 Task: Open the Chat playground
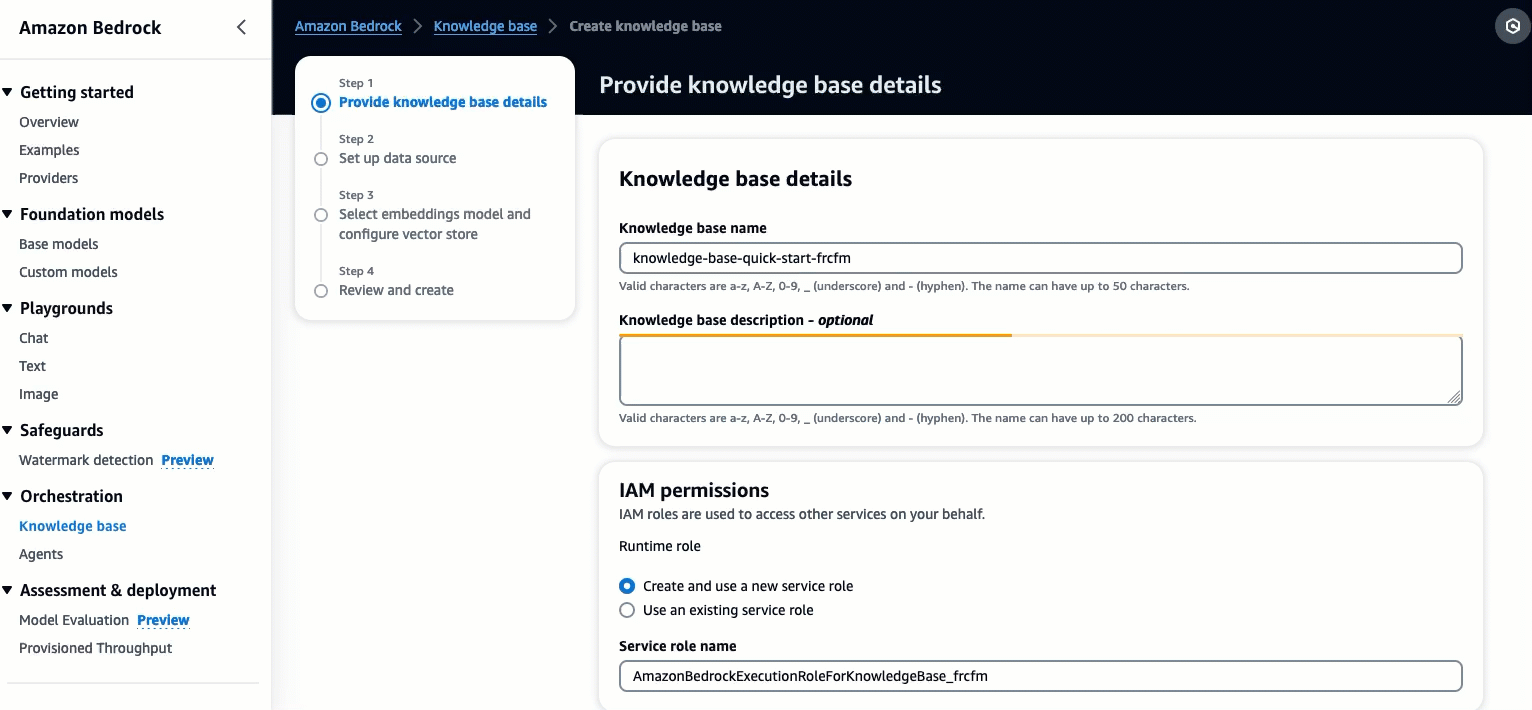34,338
